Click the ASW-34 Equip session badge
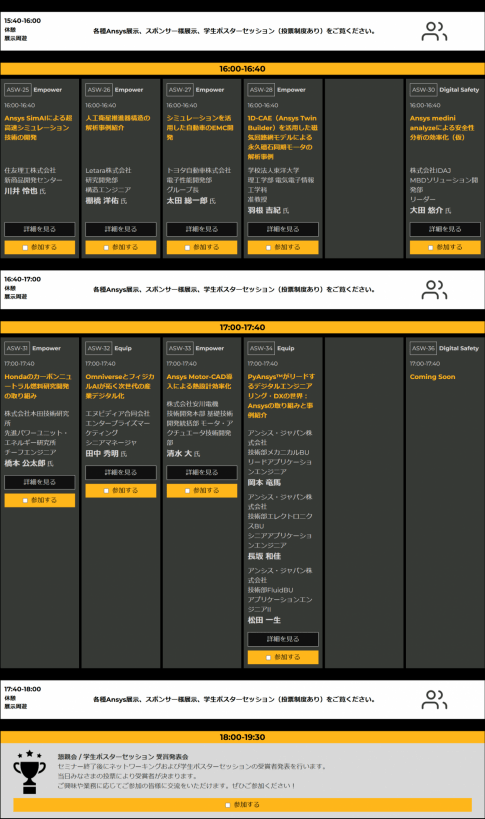 261,348
